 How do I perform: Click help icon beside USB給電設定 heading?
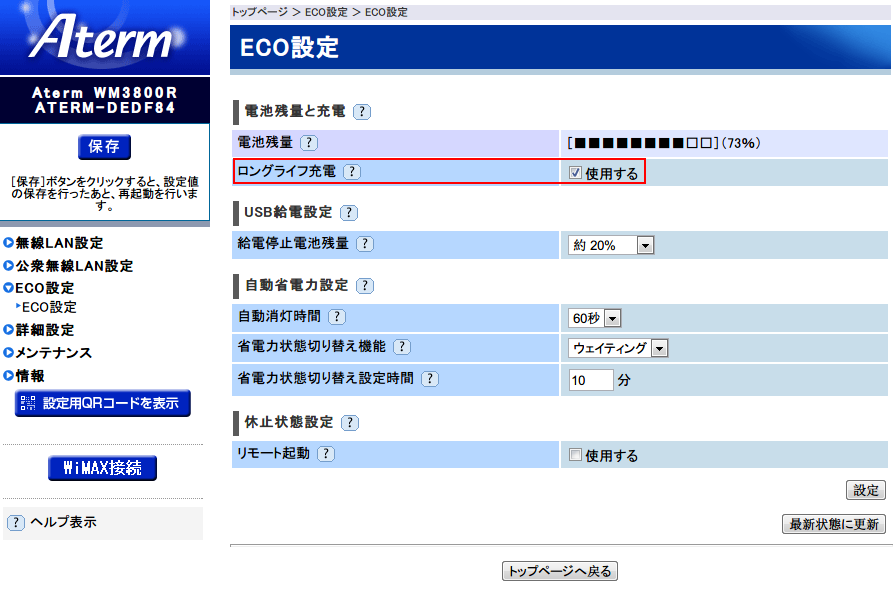coord(349,213)
